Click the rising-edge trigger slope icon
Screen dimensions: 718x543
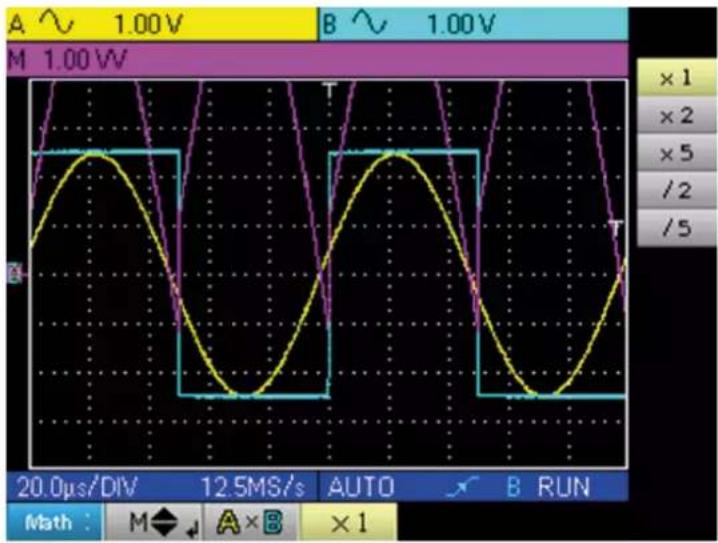[462, 487]
